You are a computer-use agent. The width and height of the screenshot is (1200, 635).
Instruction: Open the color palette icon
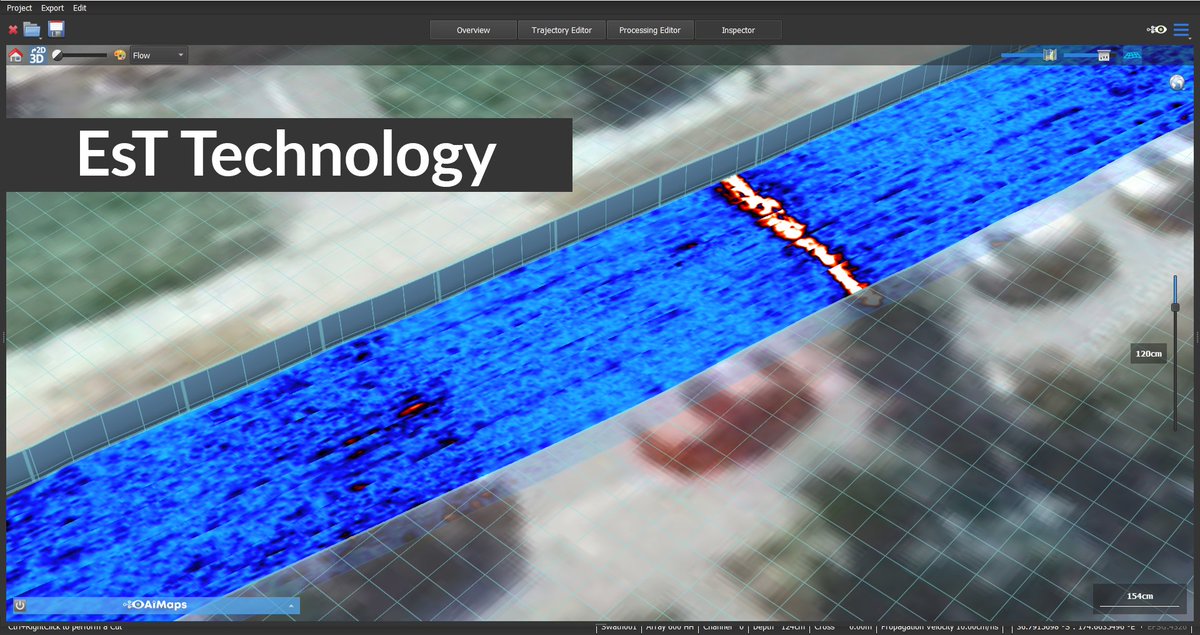119,56
